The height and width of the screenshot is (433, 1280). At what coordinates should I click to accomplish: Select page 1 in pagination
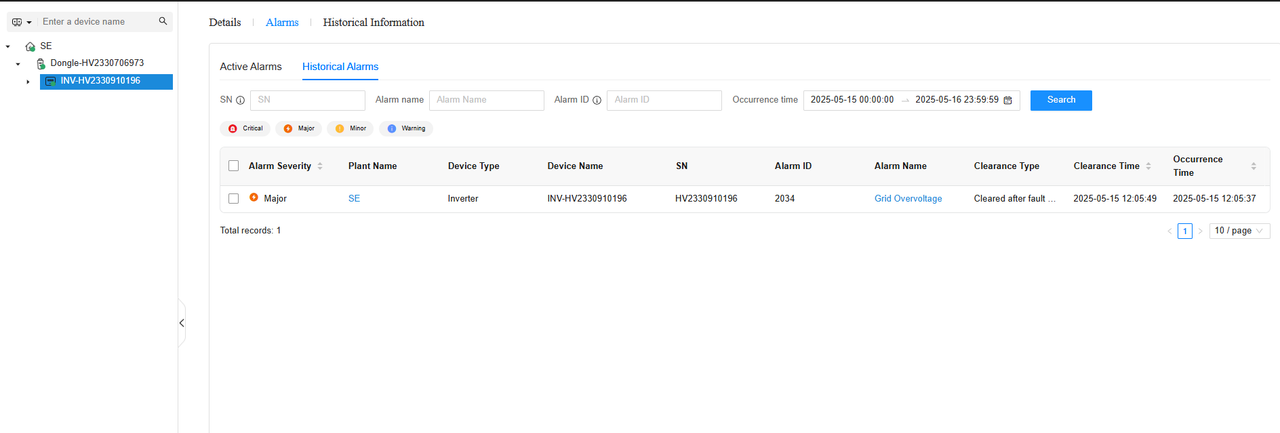pos(1185,231)
